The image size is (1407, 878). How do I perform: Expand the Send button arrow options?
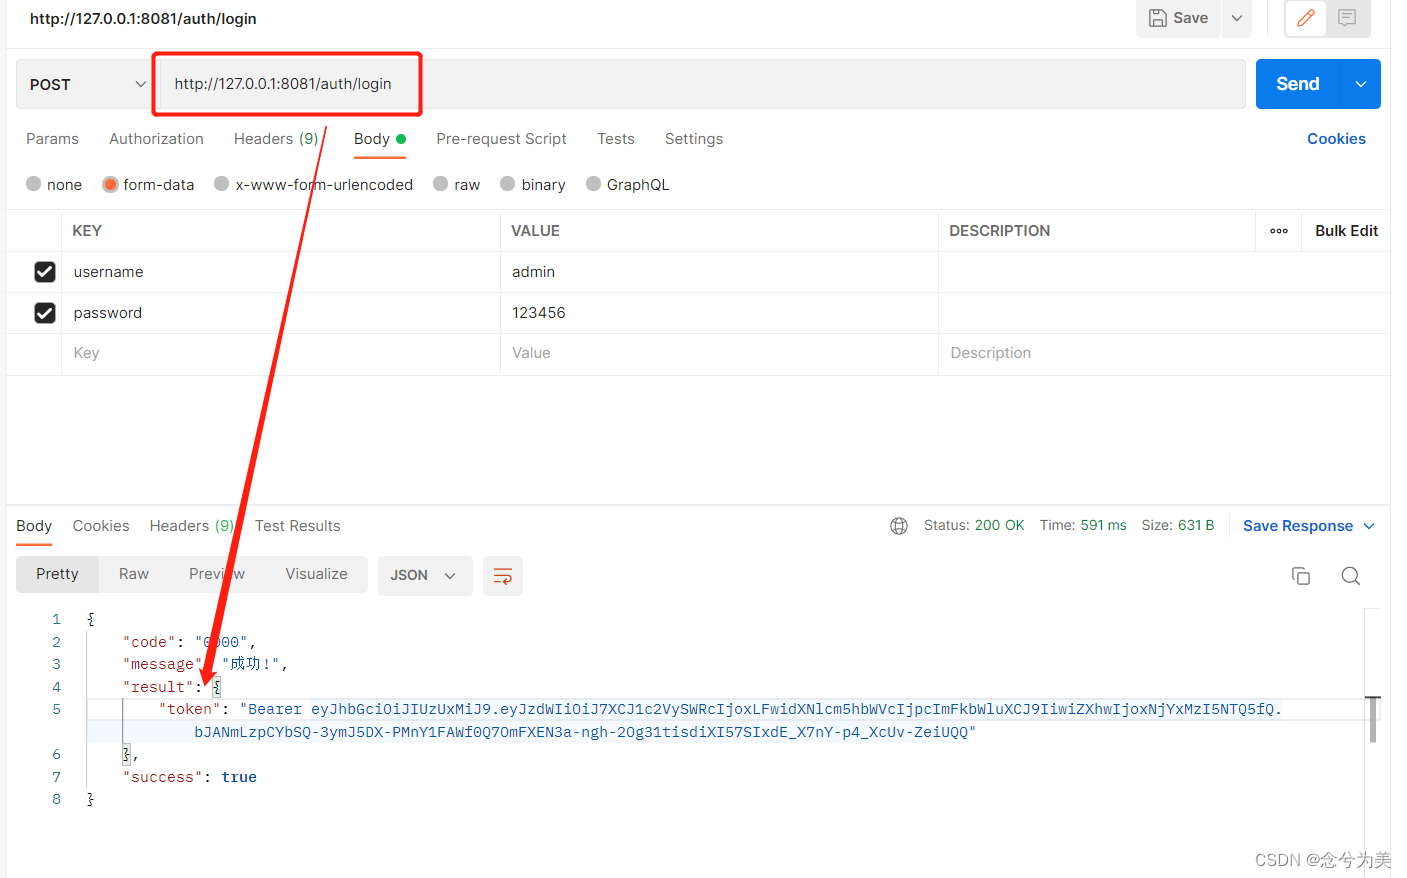(x=1361, y=84)
